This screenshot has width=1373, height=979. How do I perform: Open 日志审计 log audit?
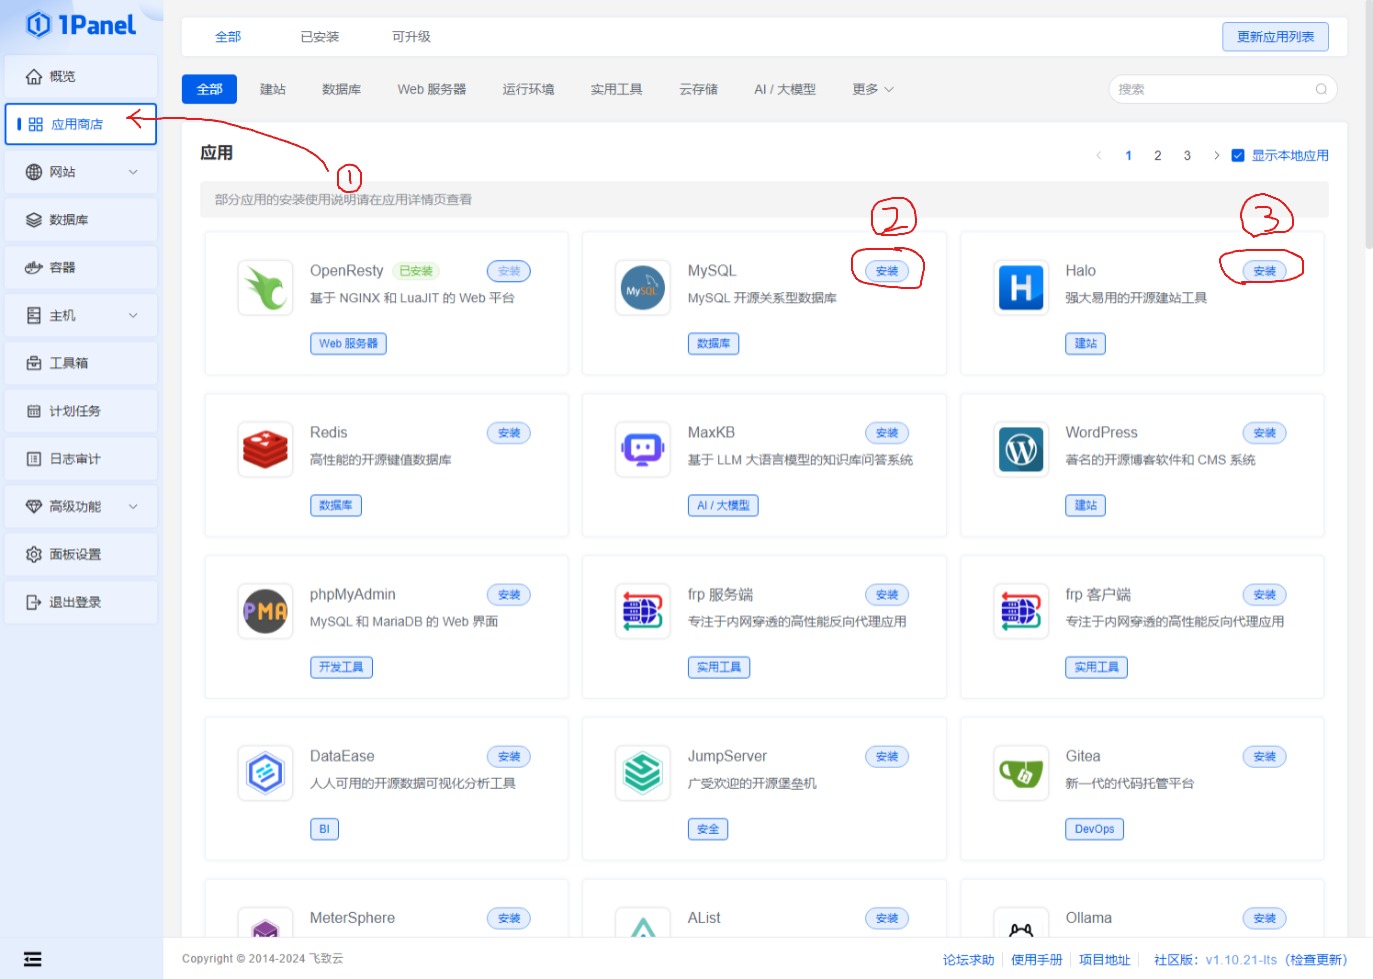coord(81,459)
